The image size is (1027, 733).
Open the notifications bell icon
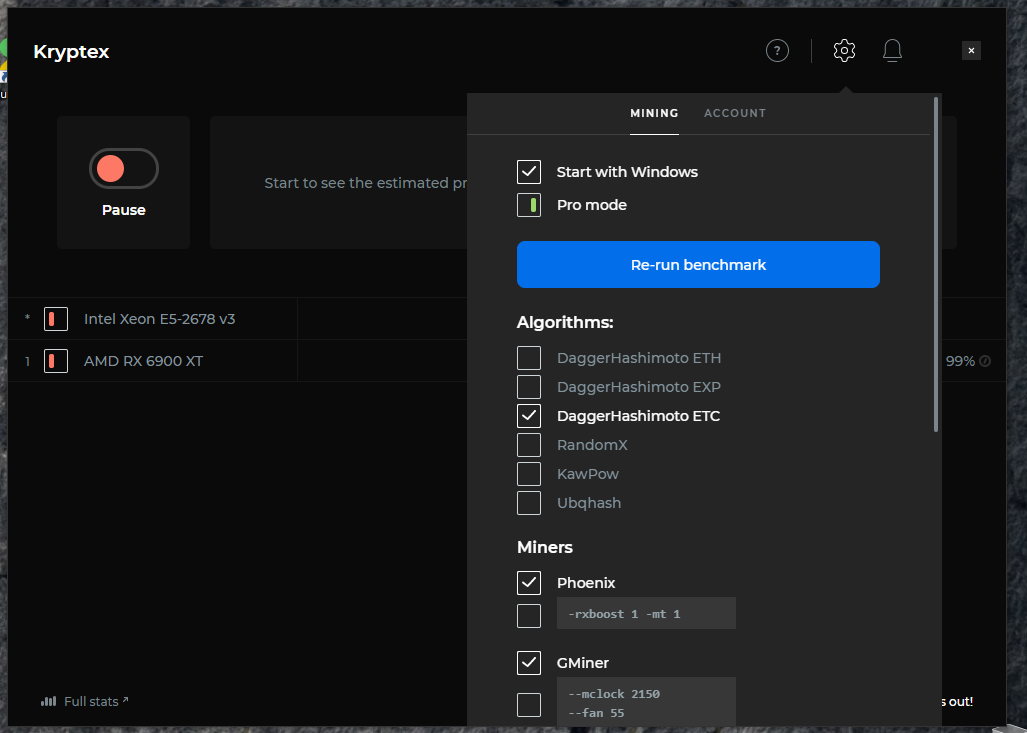click(x=892, y=50)
